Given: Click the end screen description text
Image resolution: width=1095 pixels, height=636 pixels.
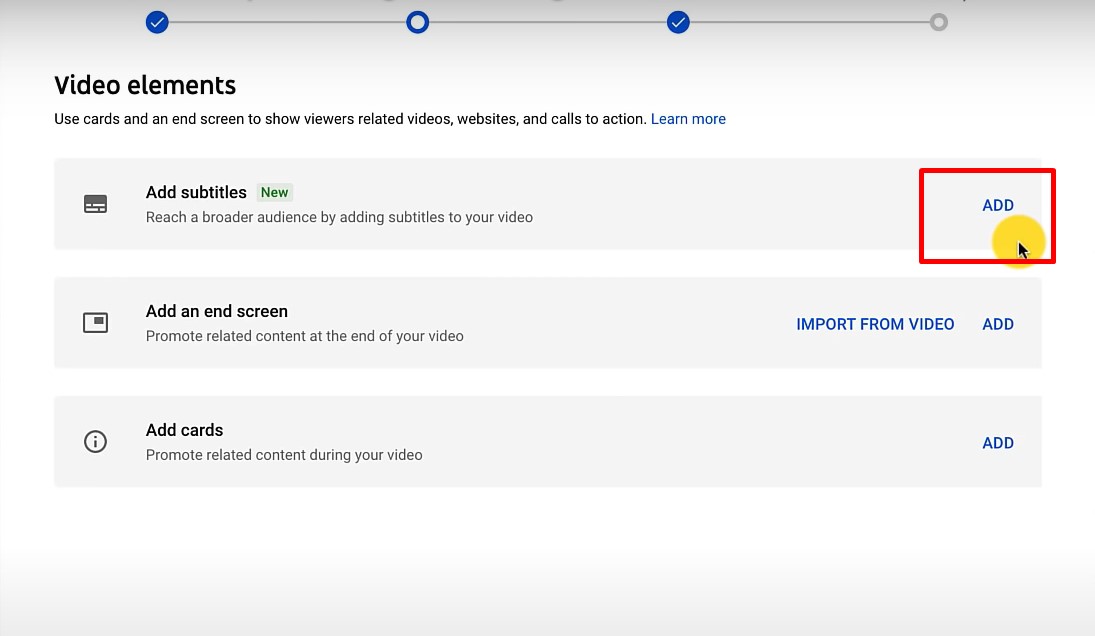Looking at the screenshot, I should tap(304, 336).
